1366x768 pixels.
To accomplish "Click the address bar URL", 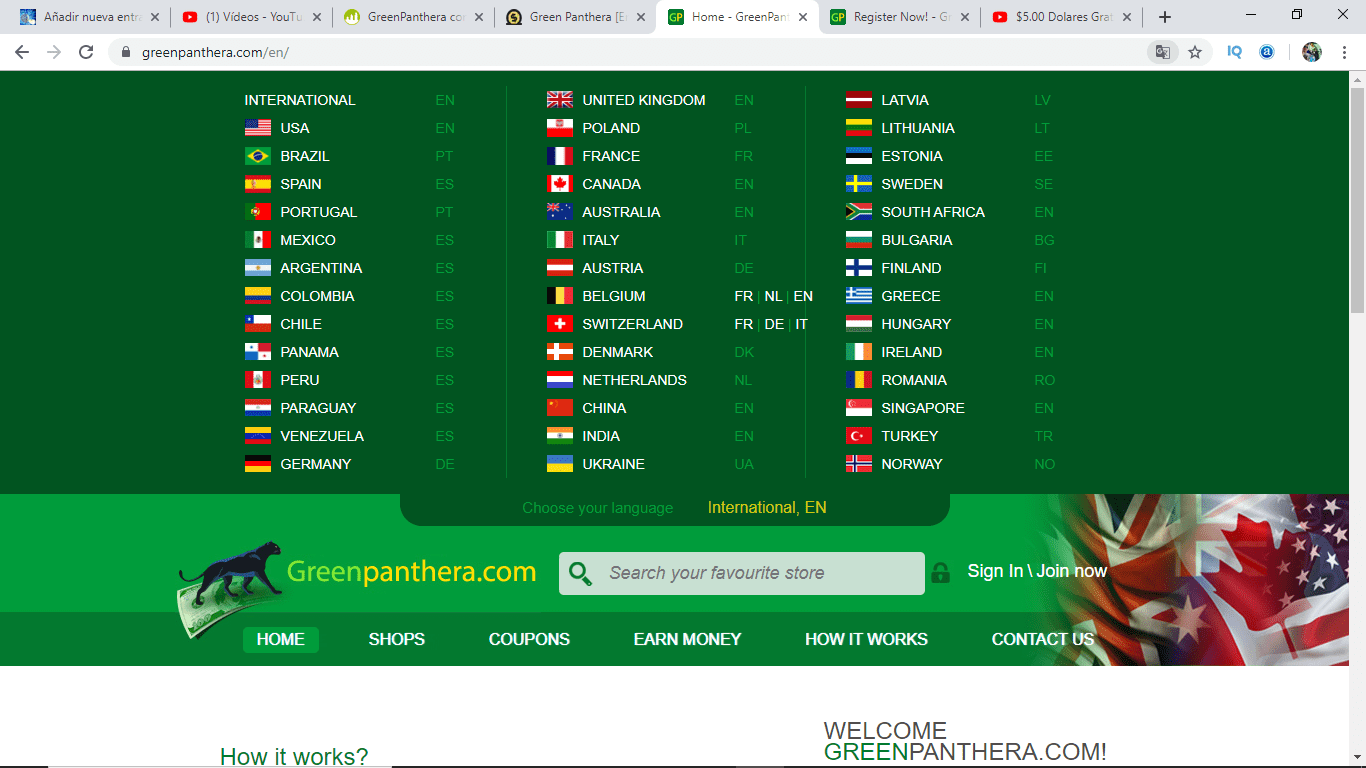I will [x=215, y=52].
